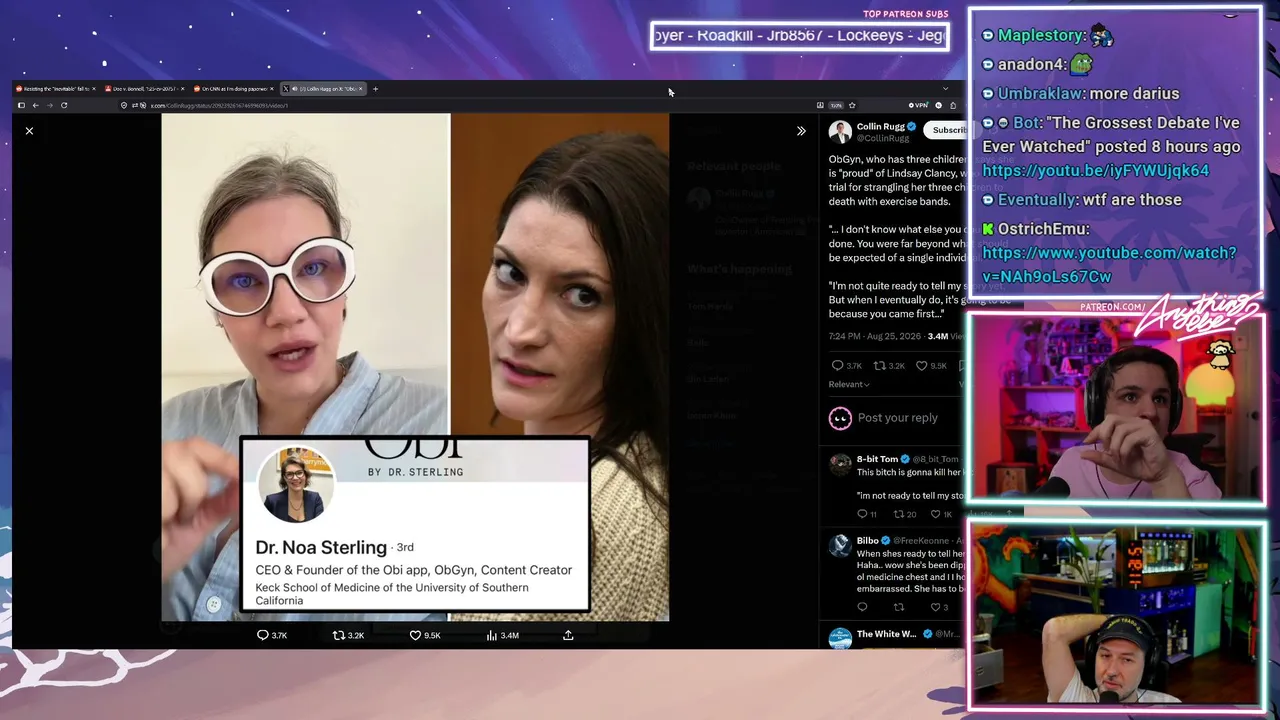Click Dr. Noa Sterling's profile photo on the card
Screen dimensions: 1280x720
[296, 485]
